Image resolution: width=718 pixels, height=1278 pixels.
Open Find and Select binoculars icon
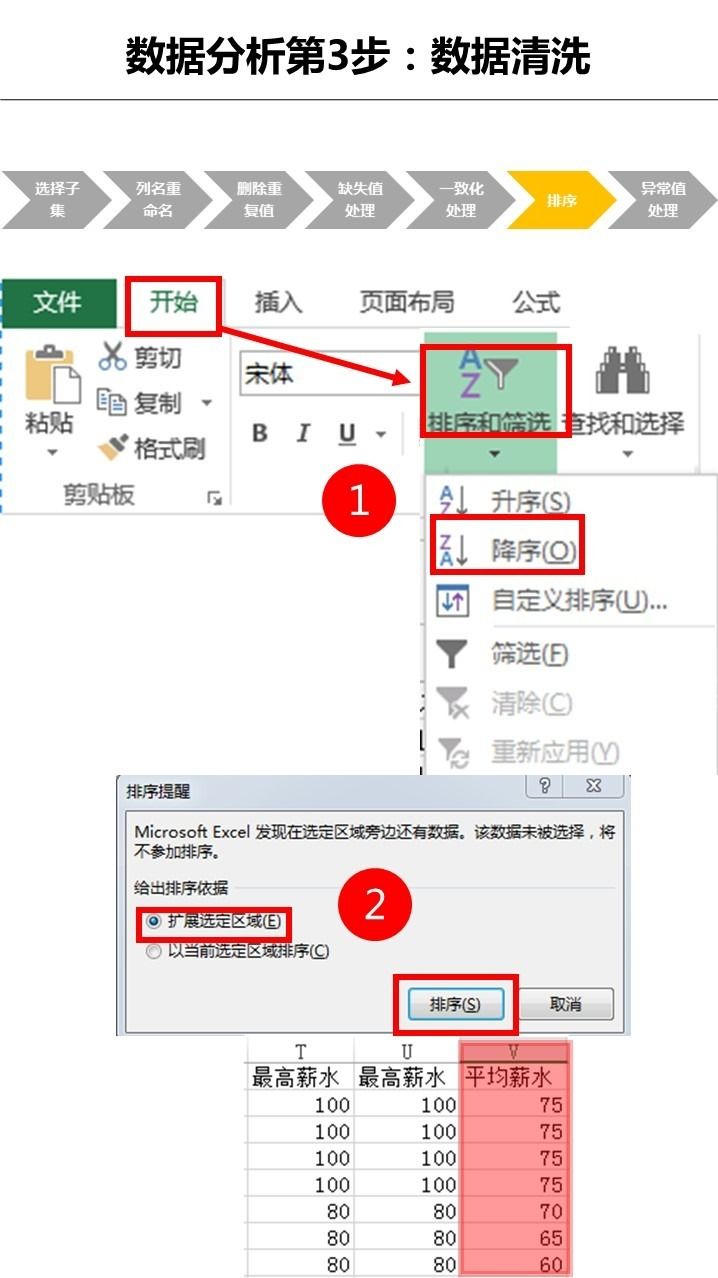tap(624, 370)
